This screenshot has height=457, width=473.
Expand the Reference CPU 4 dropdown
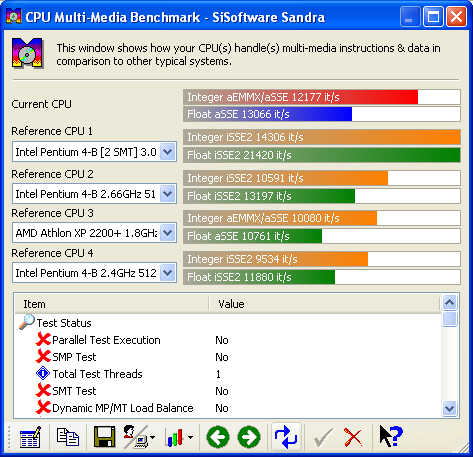click(167, 273)
